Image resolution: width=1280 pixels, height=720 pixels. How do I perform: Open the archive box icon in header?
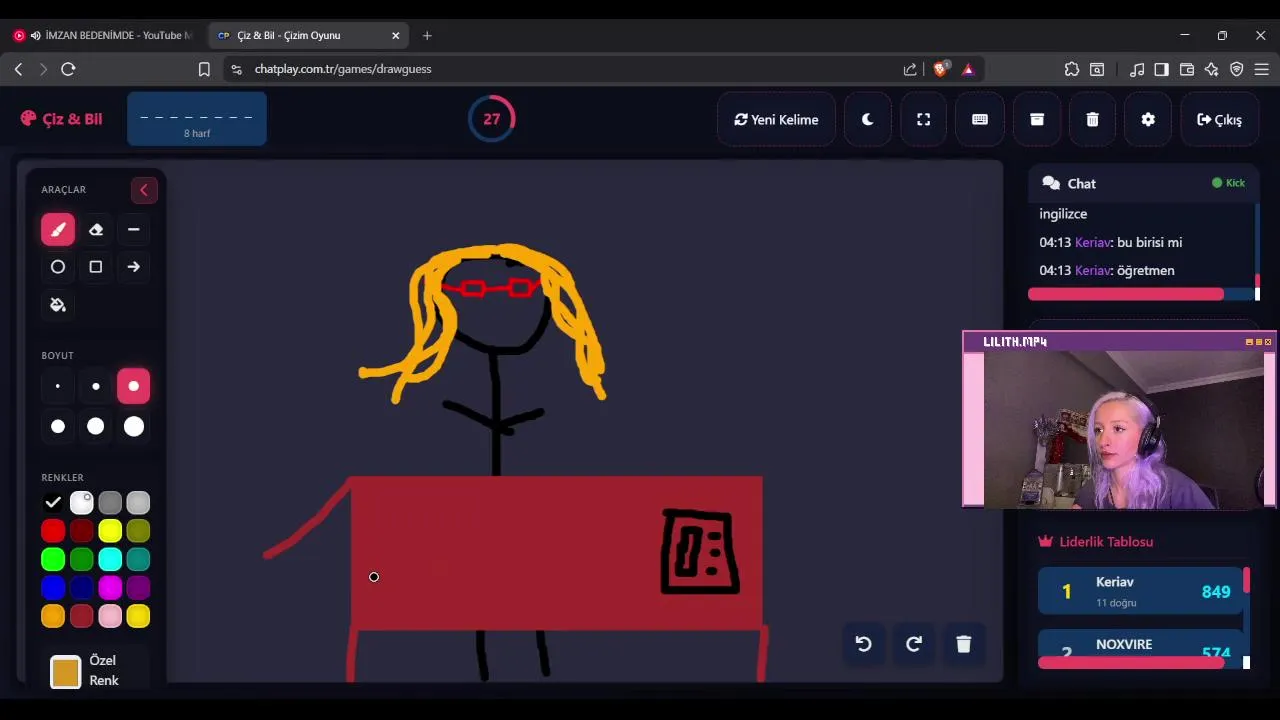(x=1037, y=119)
